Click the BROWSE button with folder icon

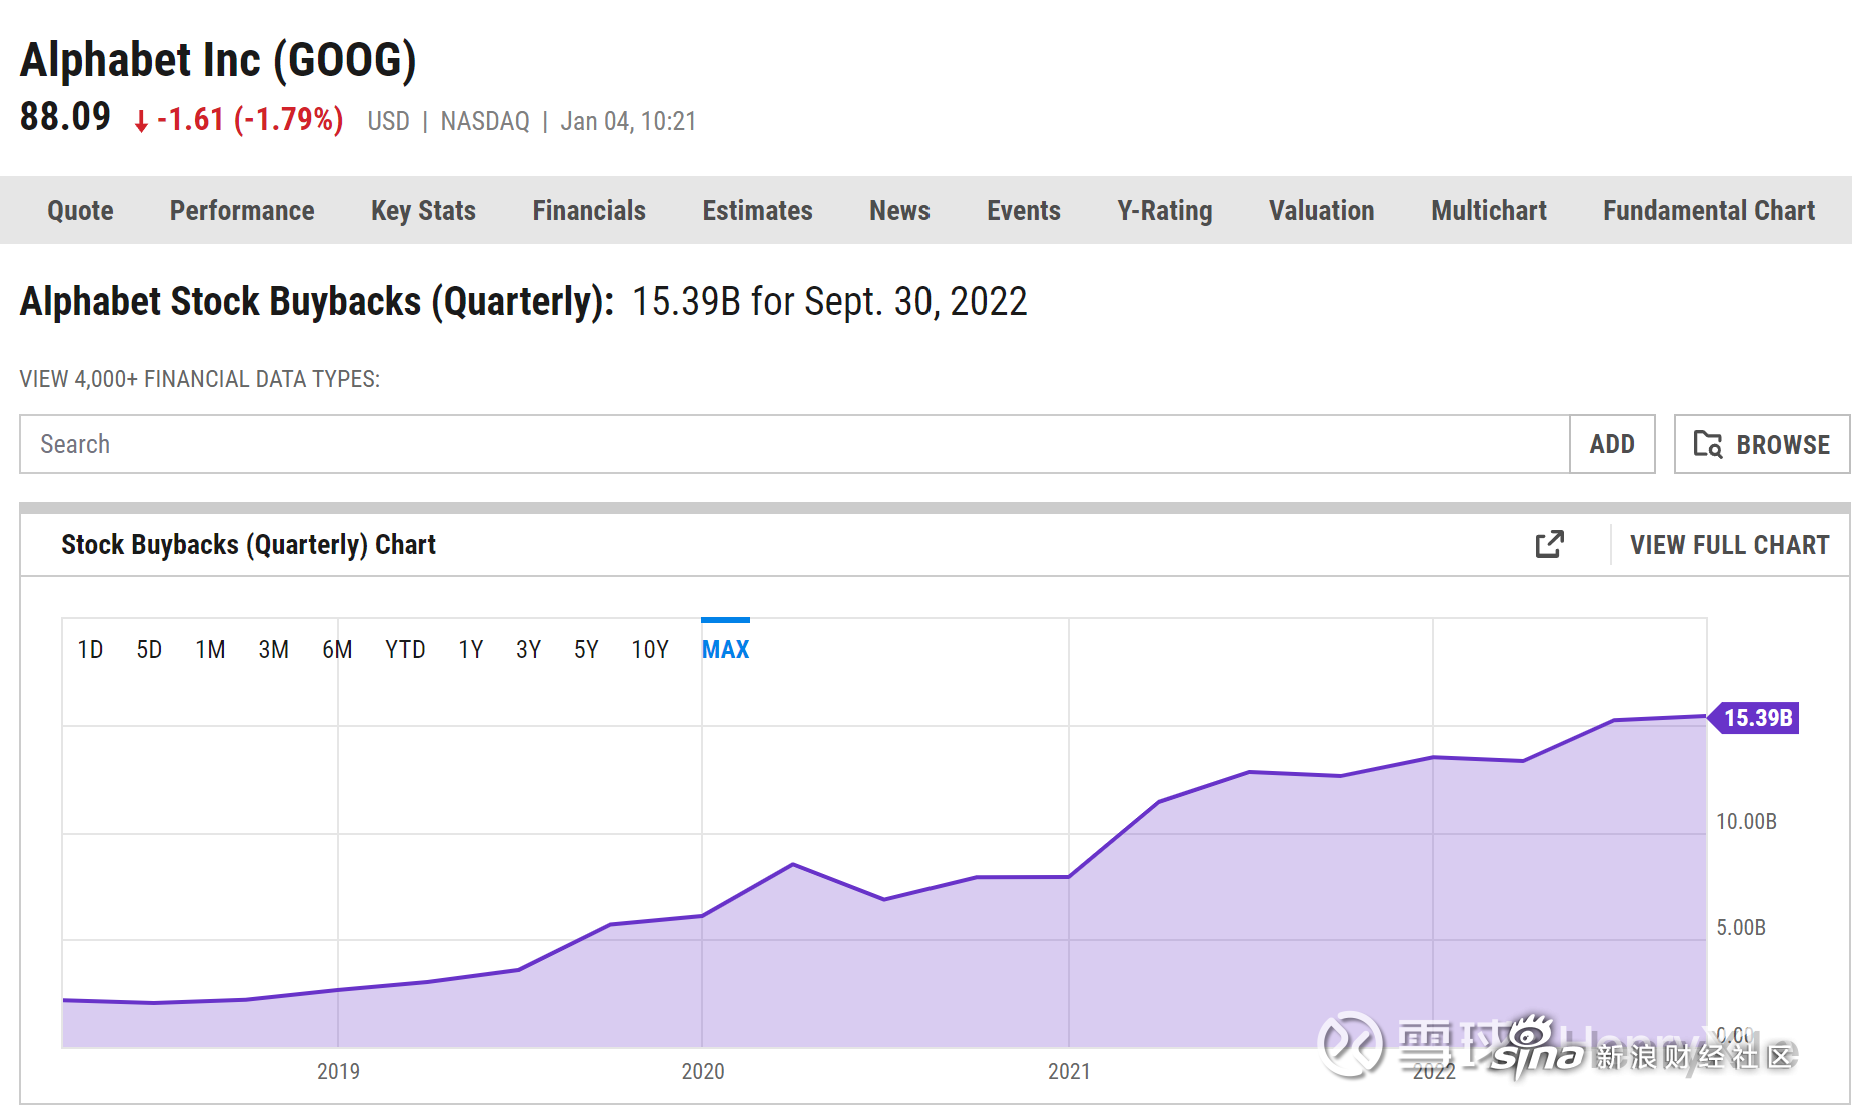[1762, 444]
